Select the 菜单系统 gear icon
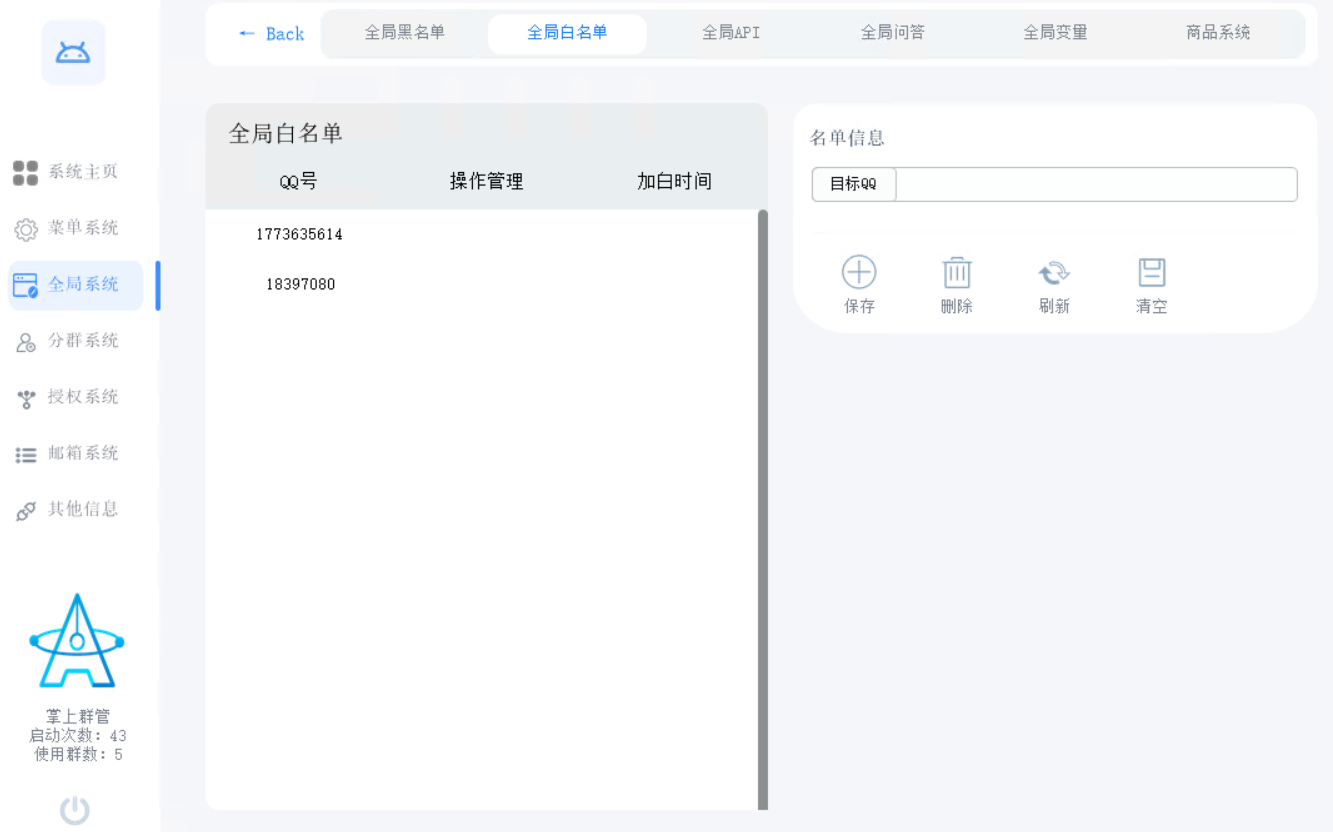The image size is (1333, 832). pyautogui.click(x=25, y=229)
